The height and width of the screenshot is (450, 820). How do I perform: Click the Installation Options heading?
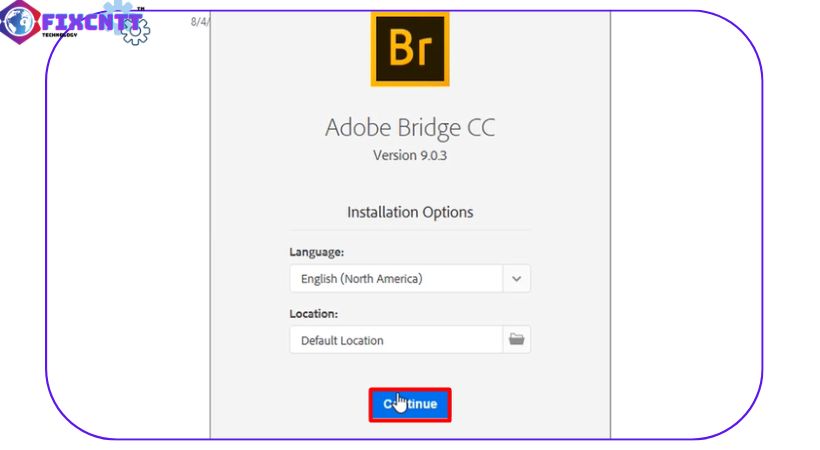point(409,212)
